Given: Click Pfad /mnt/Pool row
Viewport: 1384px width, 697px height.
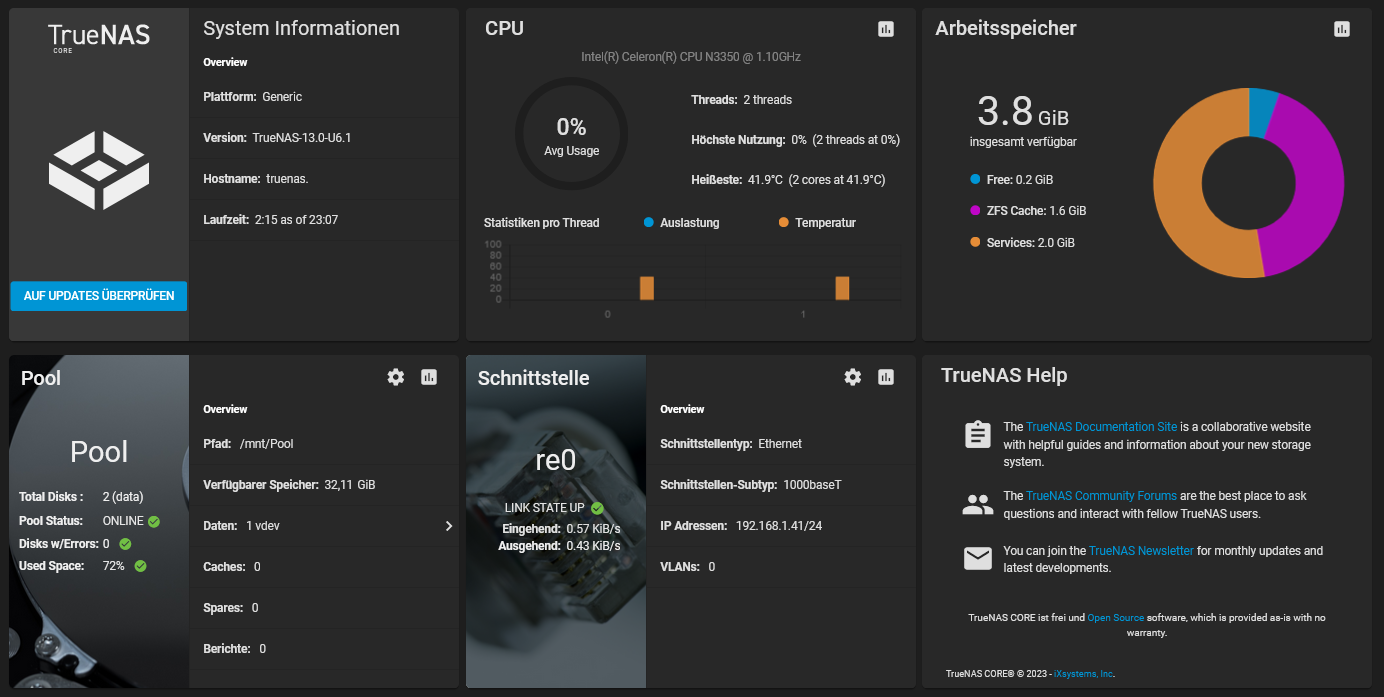Looking at the screenshot, I should click(323, 444).
